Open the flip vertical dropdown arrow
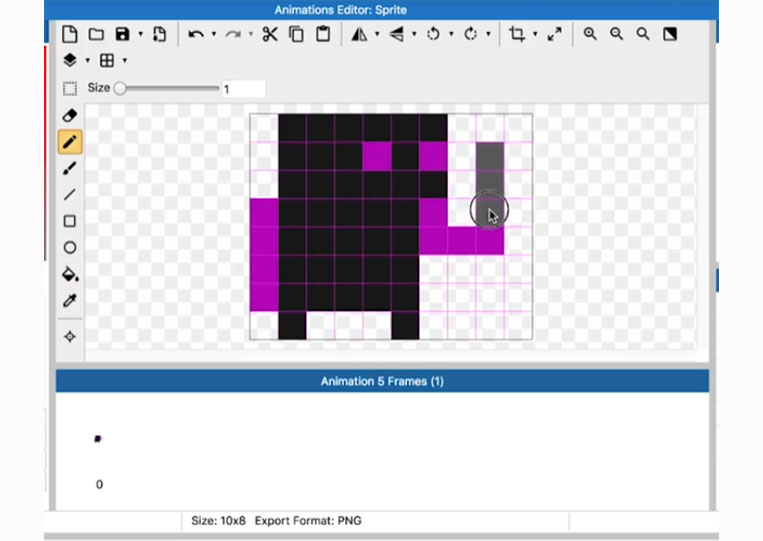763x541 pixels. (414, 34)
